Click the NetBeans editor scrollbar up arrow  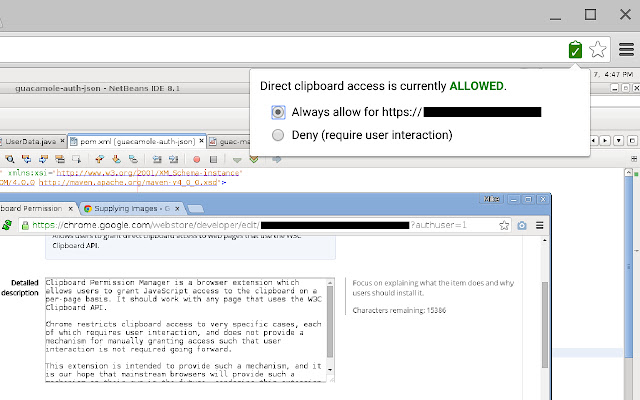(x=629, y=173)
